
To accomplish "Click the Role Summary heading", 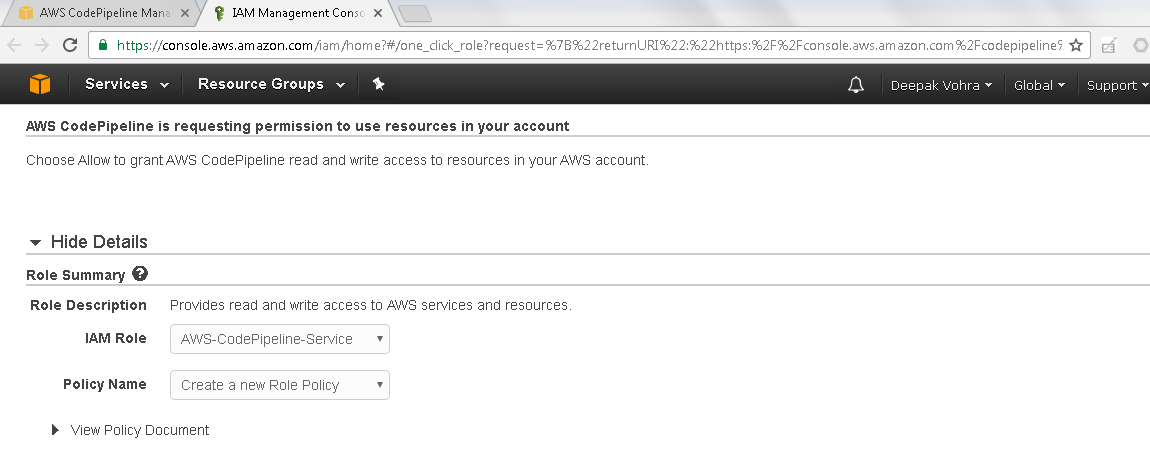I will pos(76,275).
